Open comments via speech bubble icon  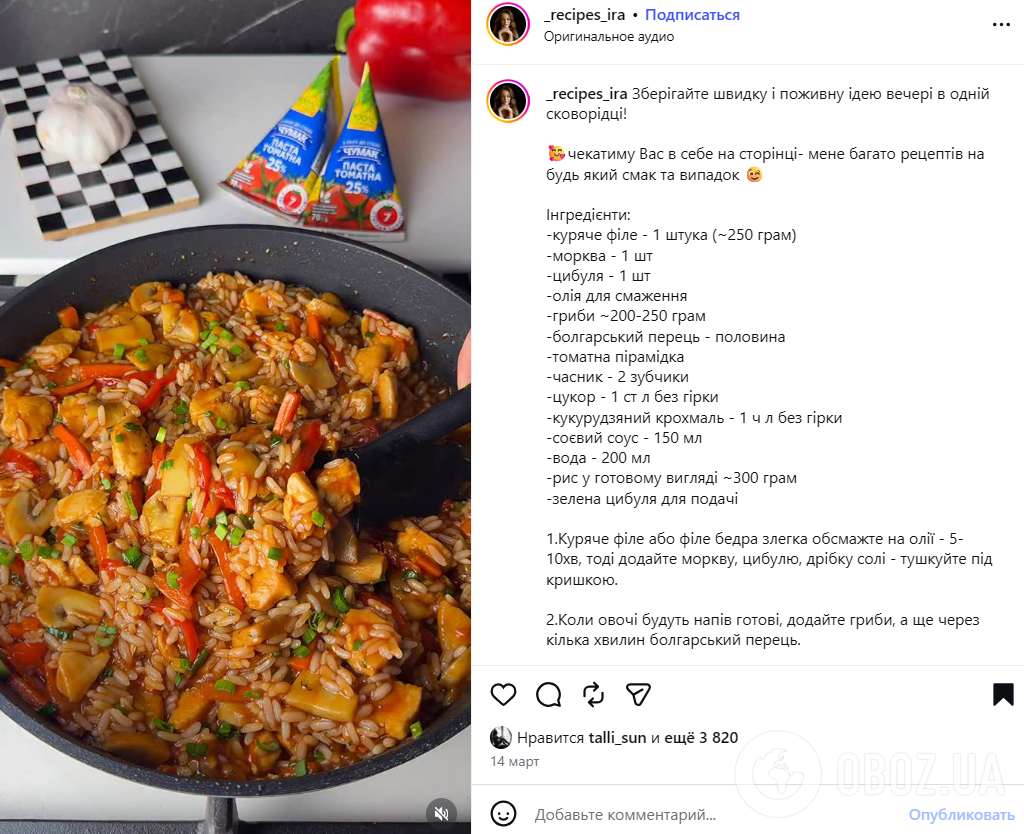pyautogui.click(x=549, y=694)
